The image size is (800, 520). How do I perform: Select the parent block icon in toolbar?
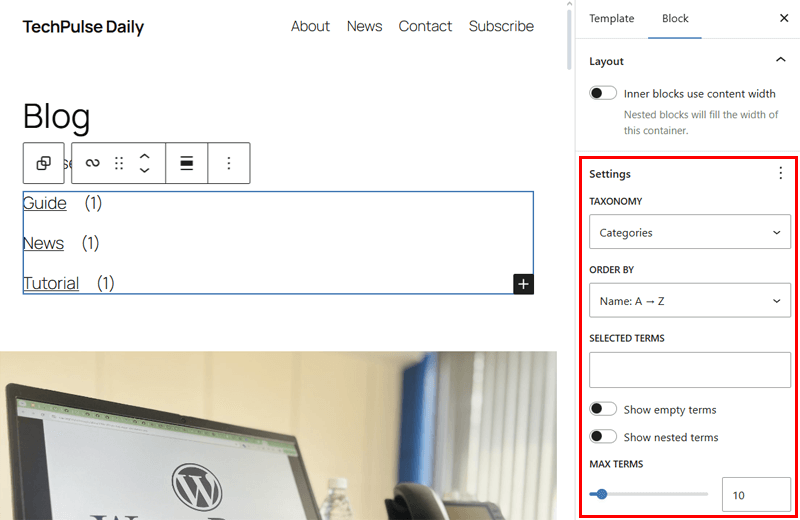coord(43,163)
